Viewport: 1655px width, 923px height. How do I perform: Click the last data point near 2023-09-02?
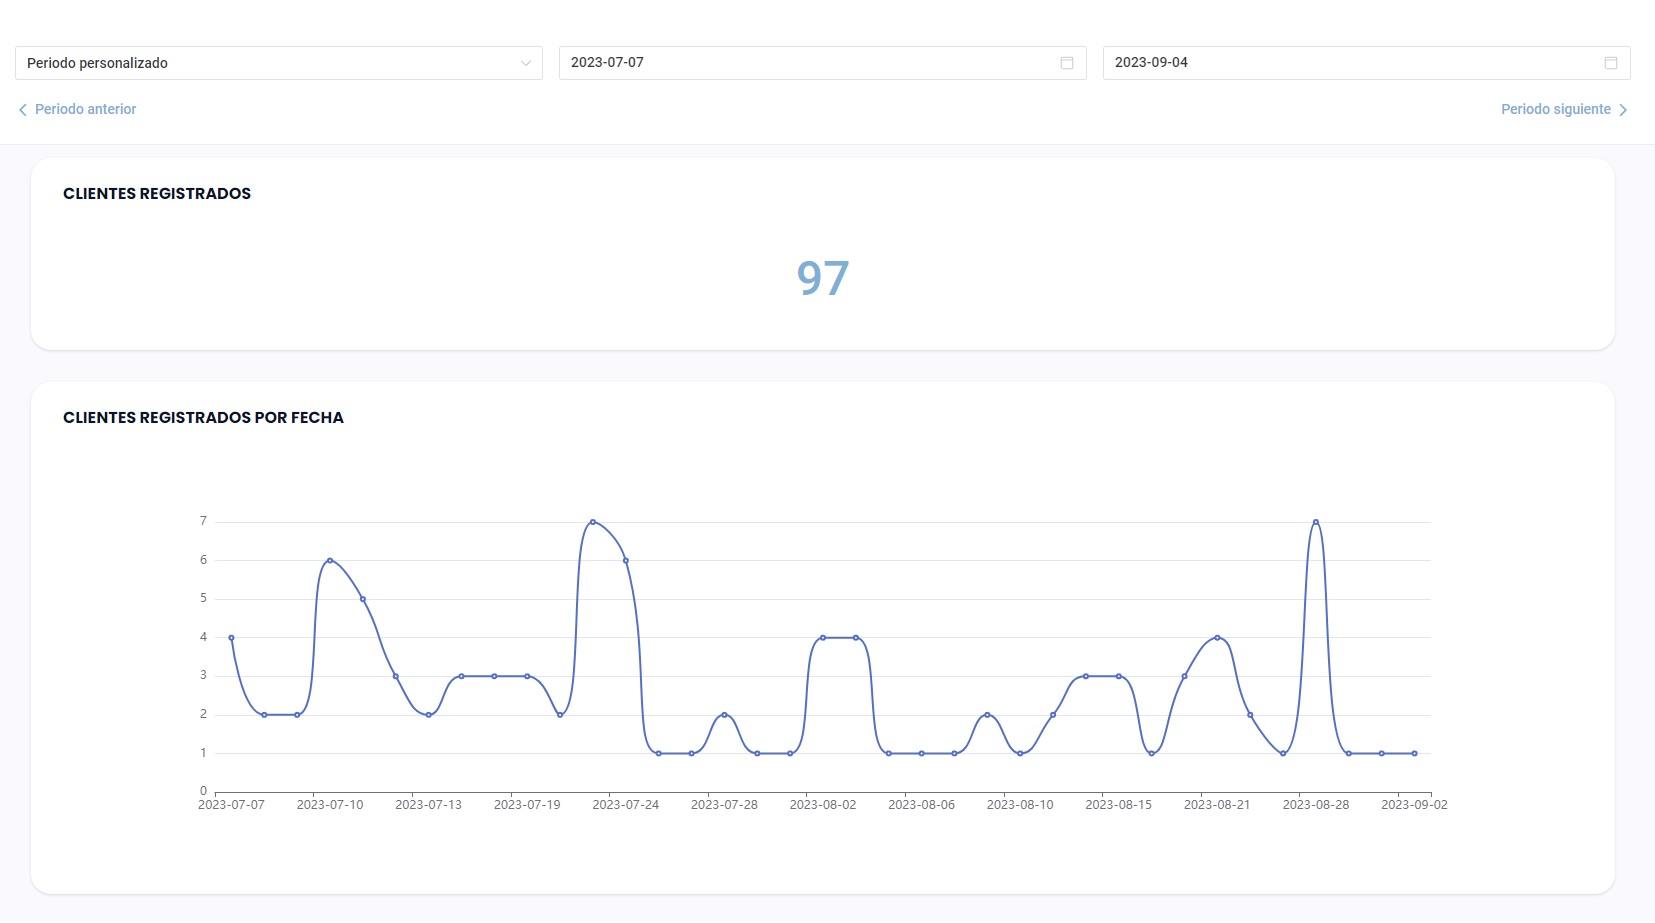[1414, 752]
